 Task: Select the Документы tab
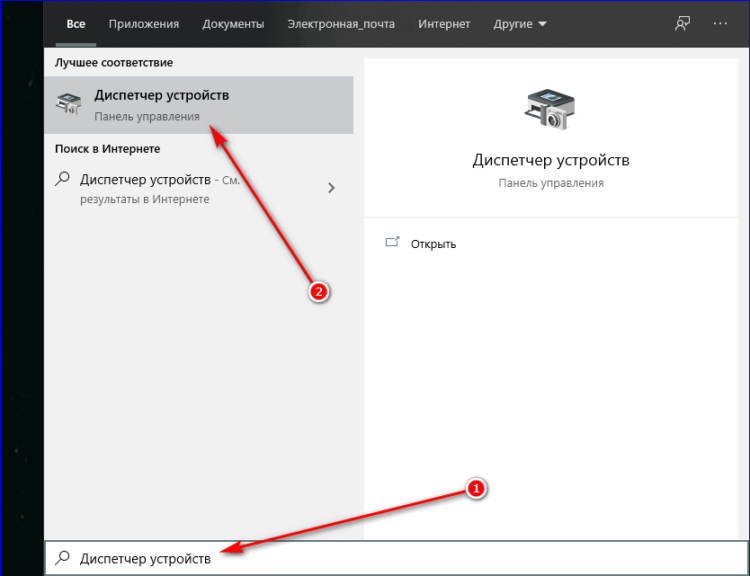point(233,23)
